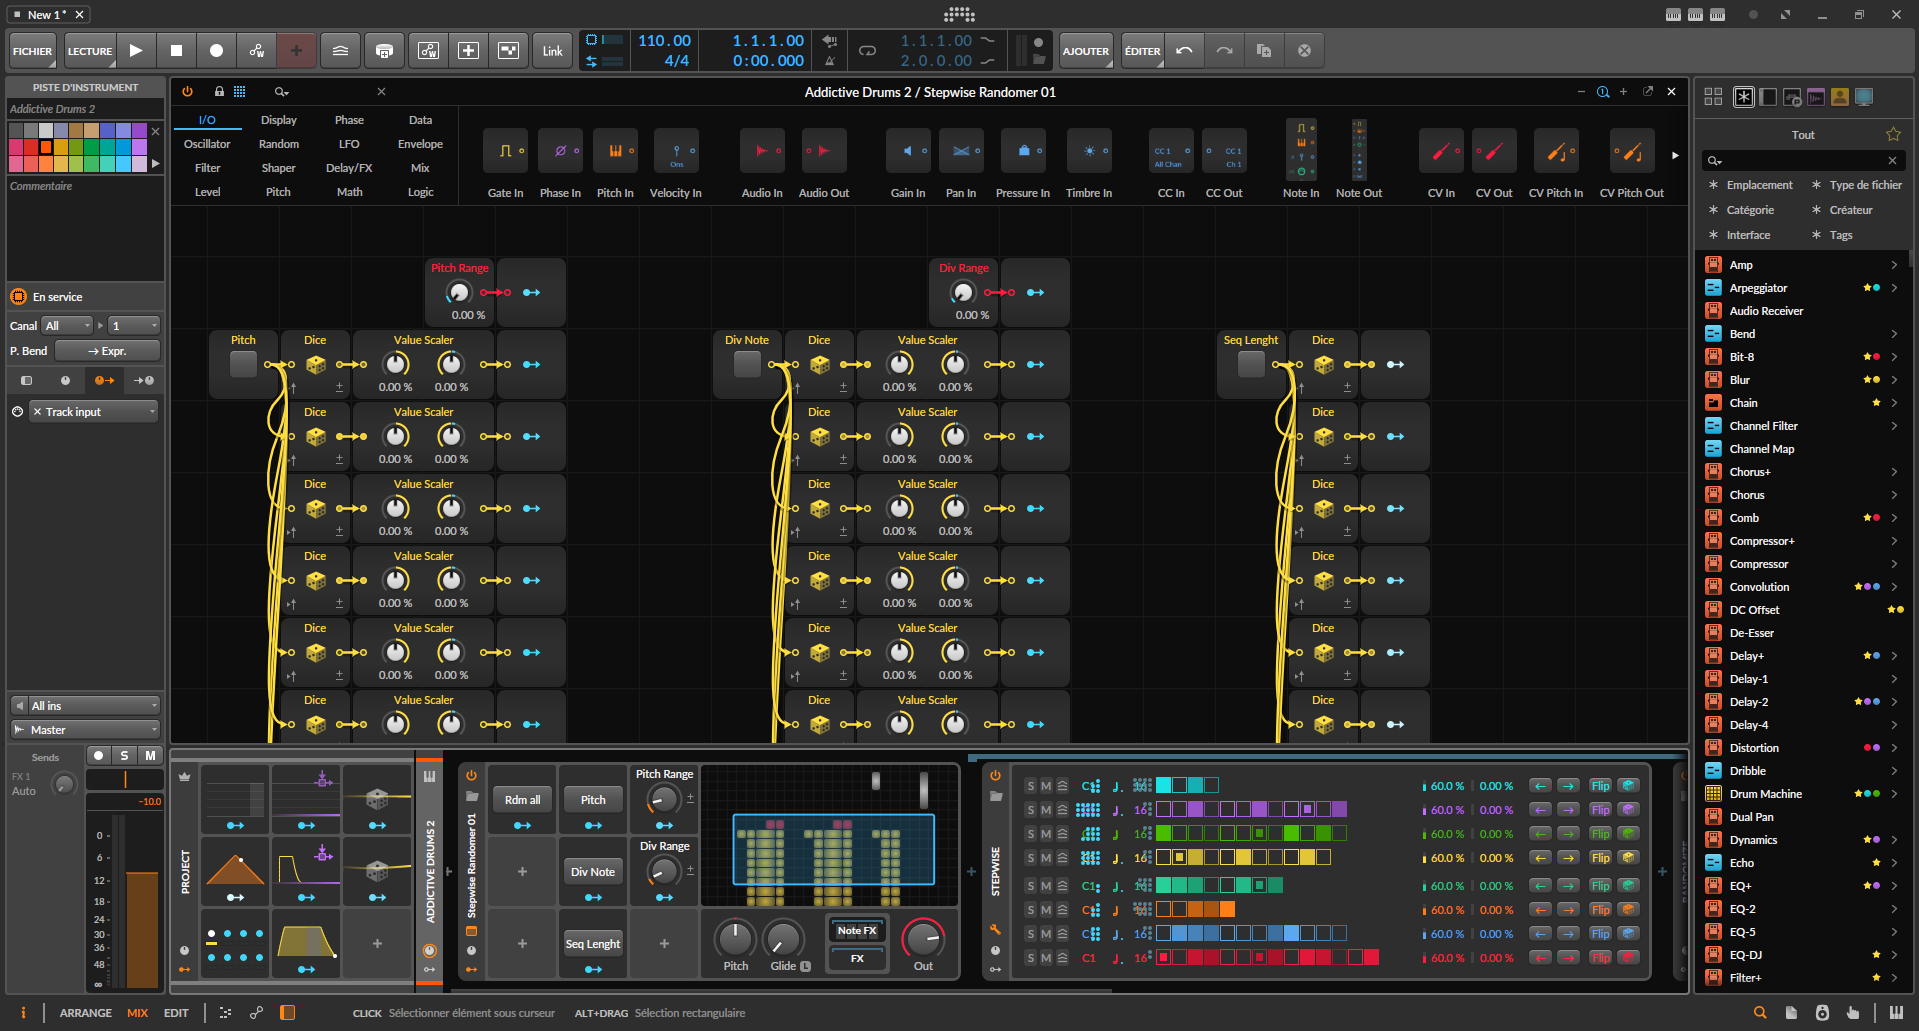
Task: Mute the track with M button
Action: pos(150,756)
